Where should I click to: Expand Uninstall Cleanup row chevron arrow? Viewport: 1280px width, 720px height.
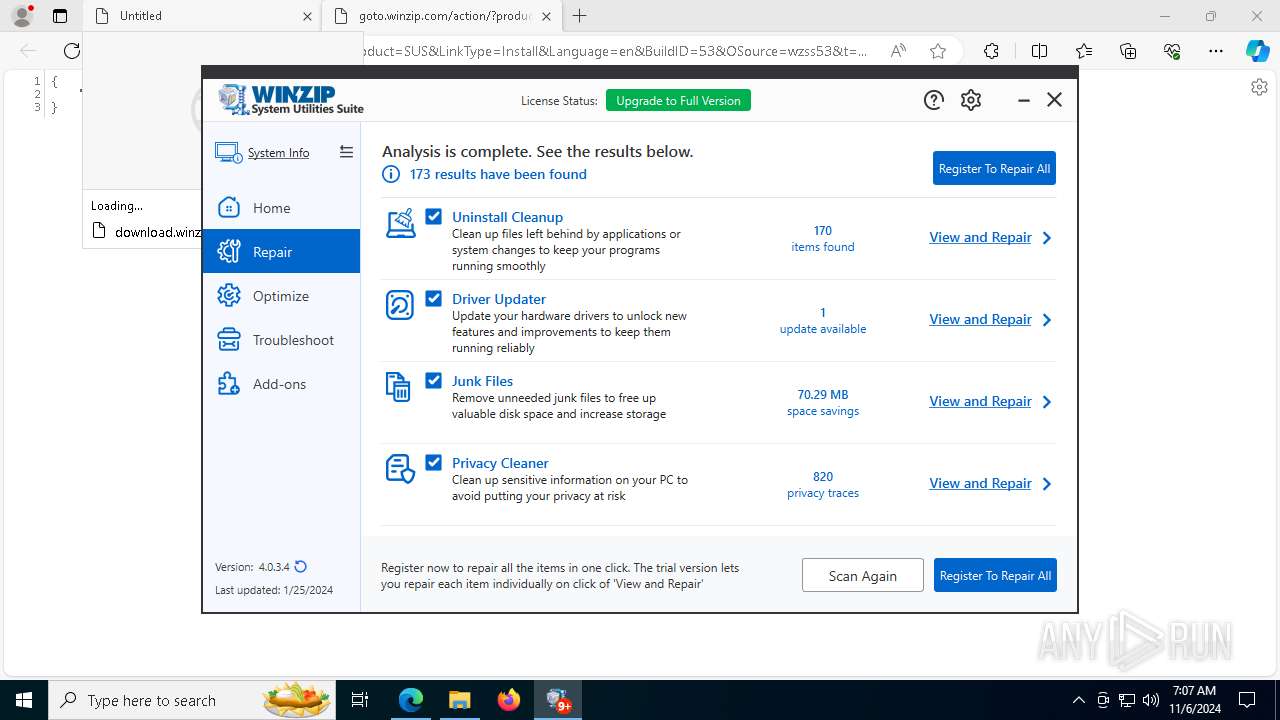[1047, 238]
